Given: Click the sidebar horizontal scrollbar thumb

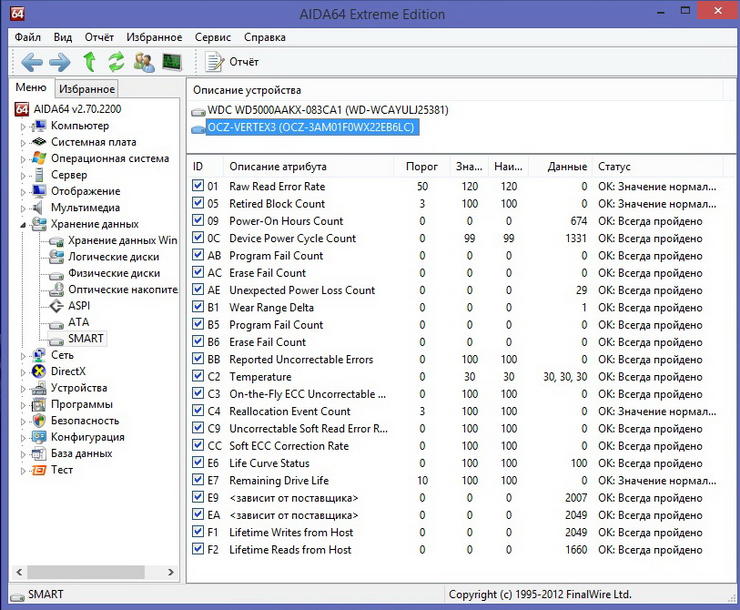Looking at the screenshot, I should tap(86, 572).
